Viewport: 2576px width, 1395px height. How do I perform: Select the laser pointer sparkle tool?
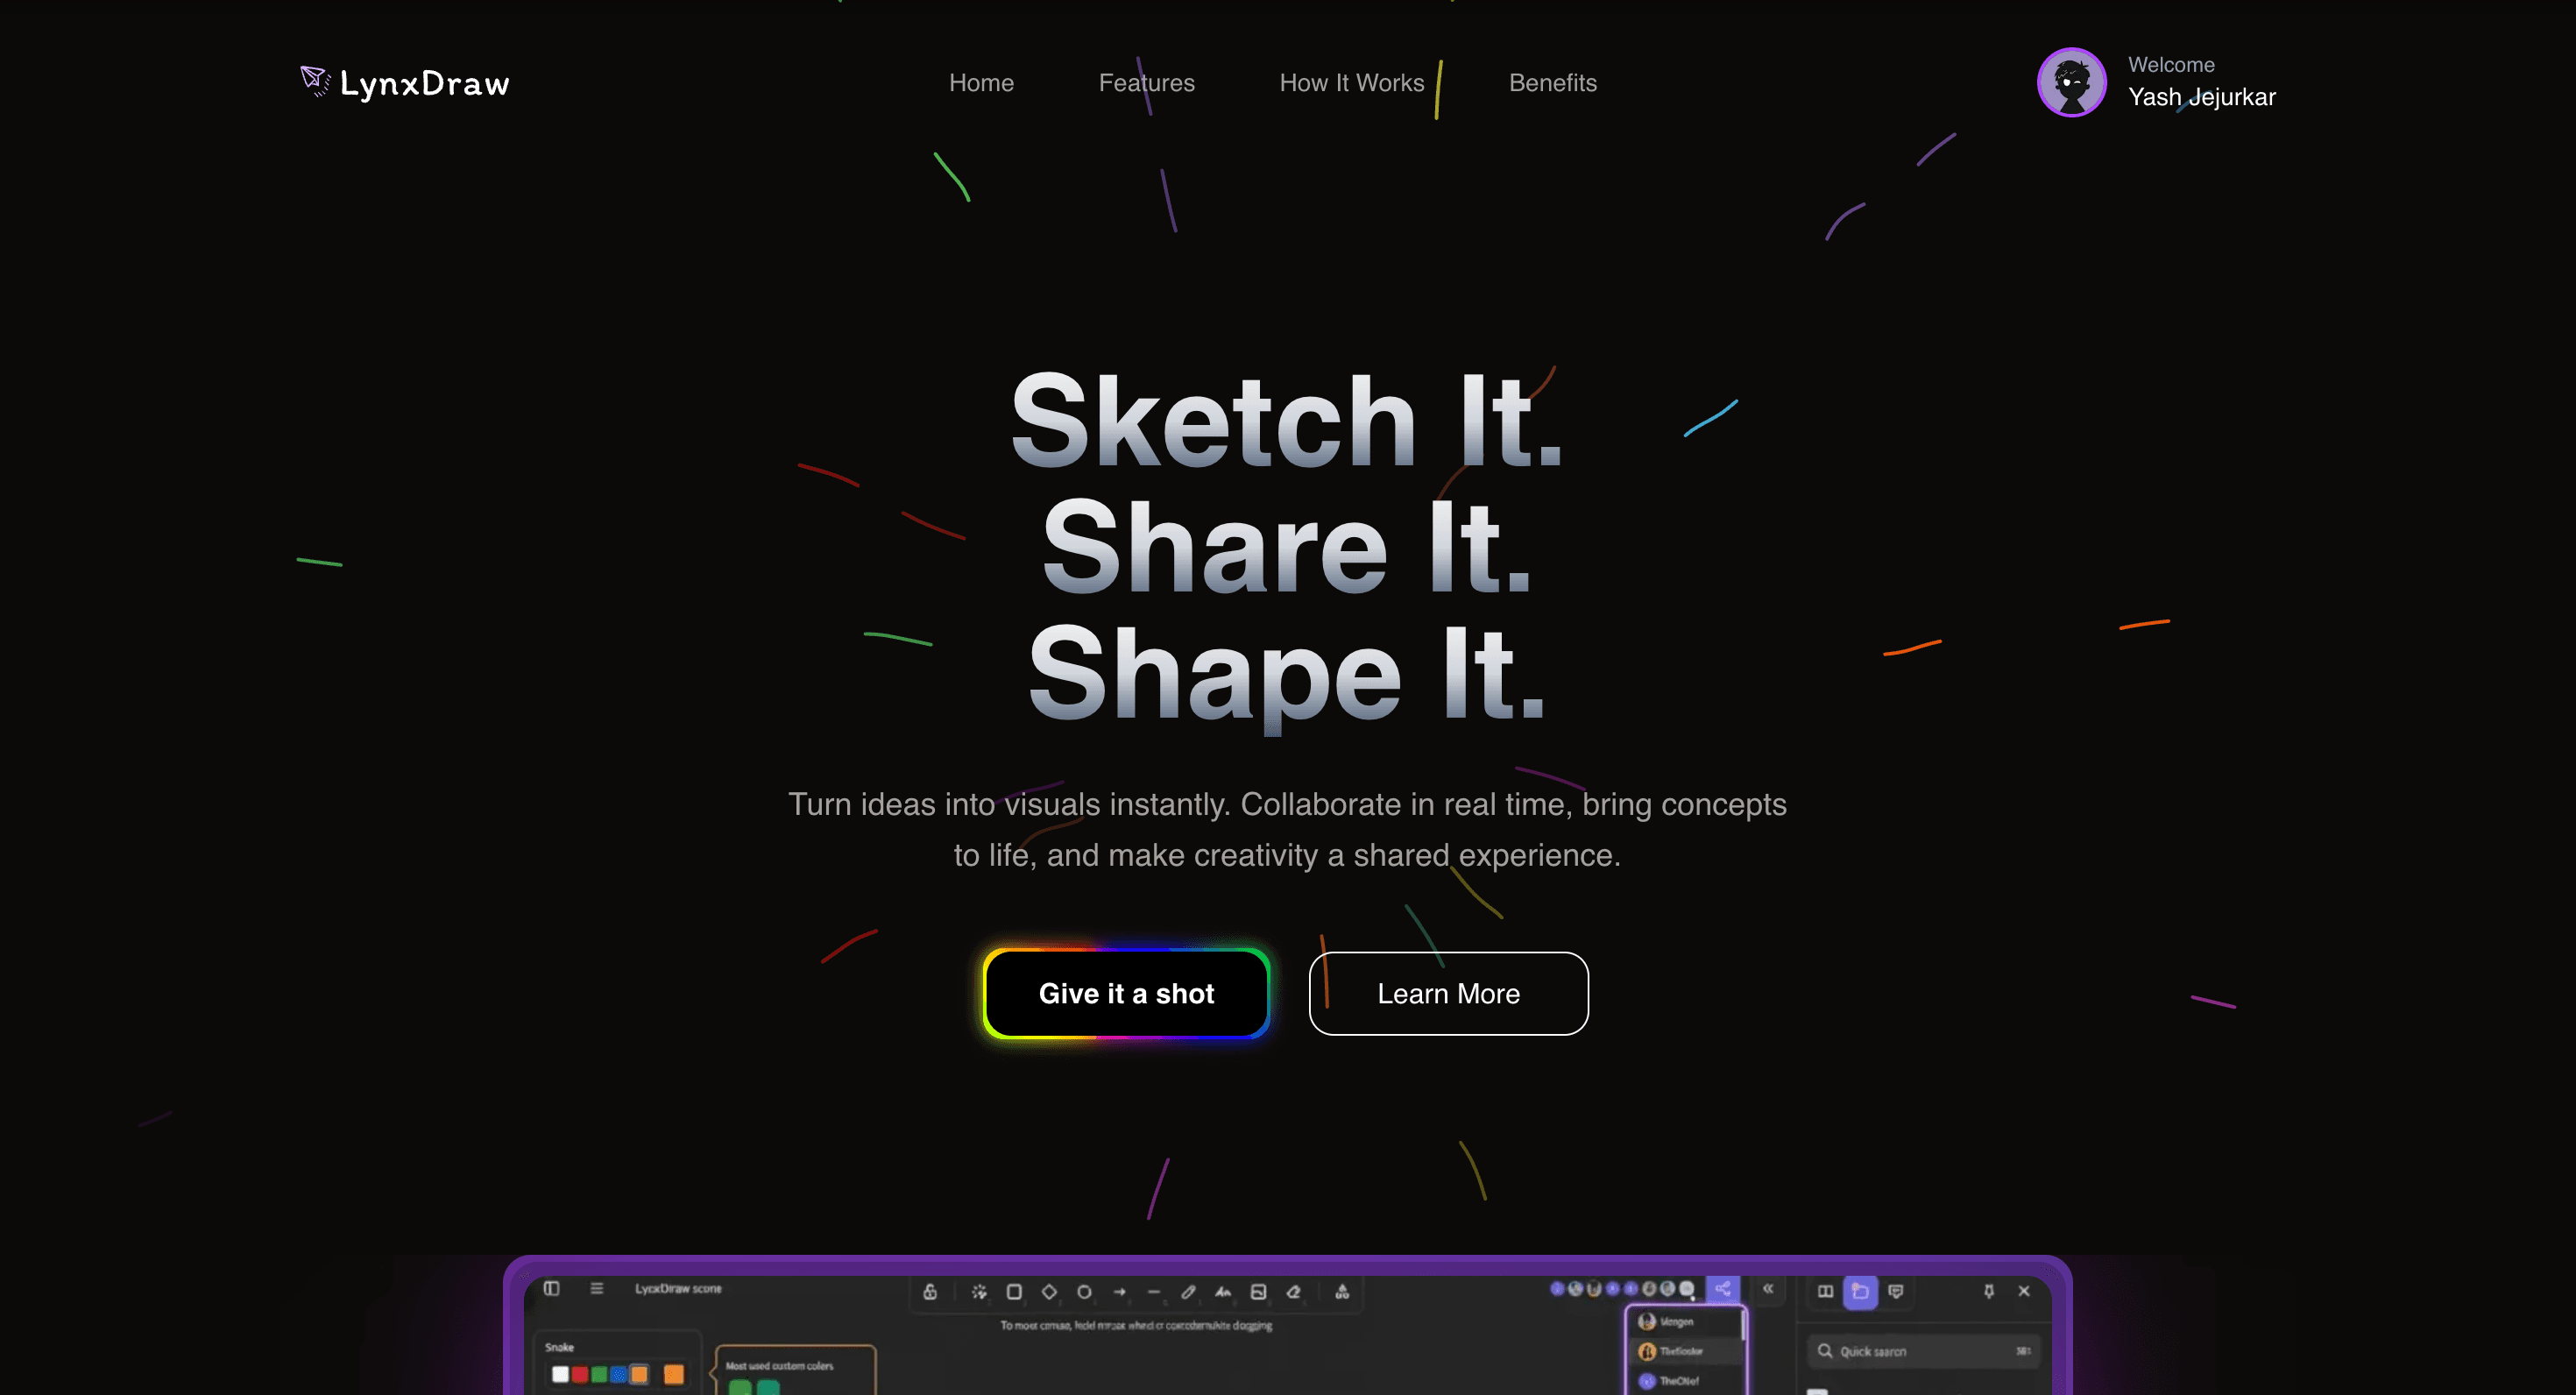pos(979,1292)
